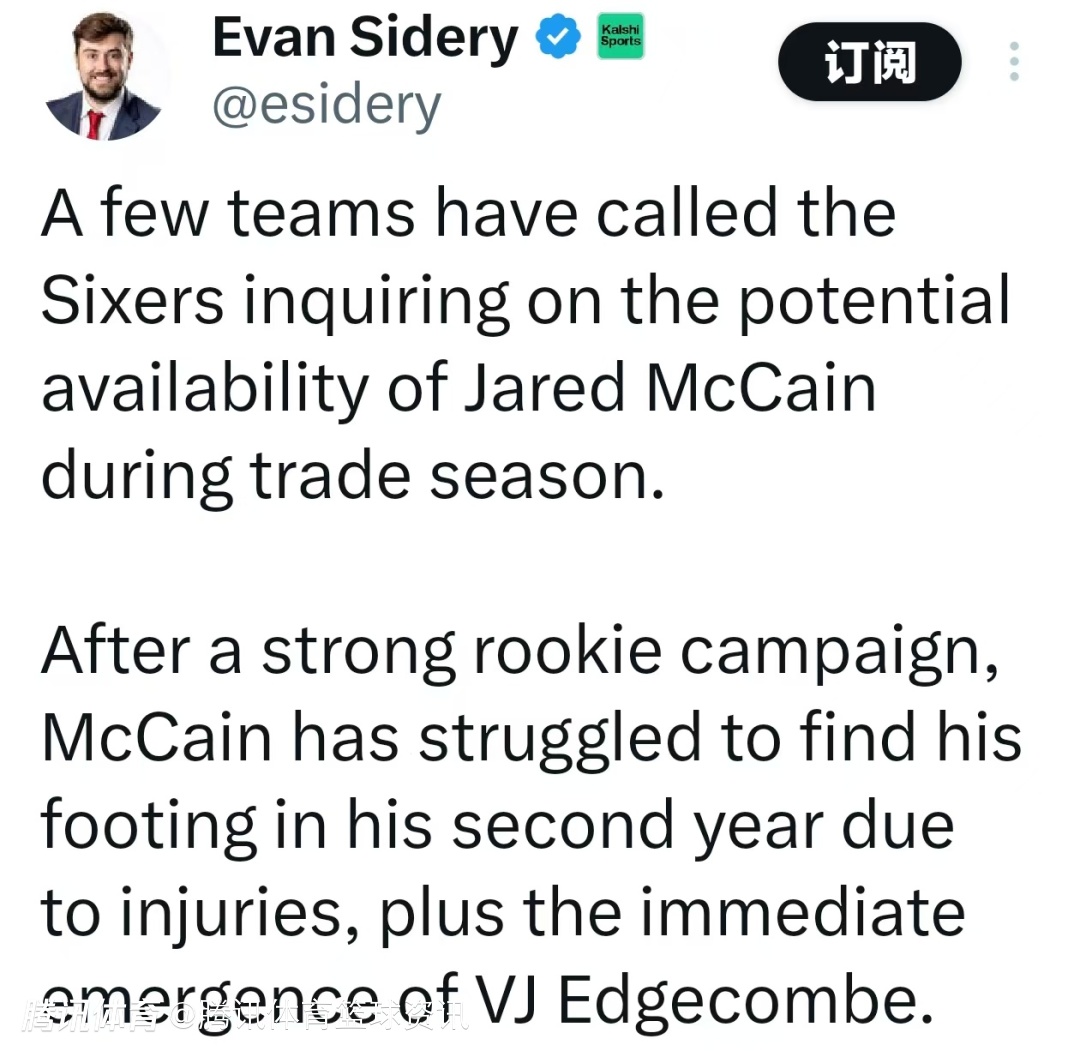Click the word "struggled" in second paragraph
Screen dimensions: 1080x1051
tap(545, 738)
